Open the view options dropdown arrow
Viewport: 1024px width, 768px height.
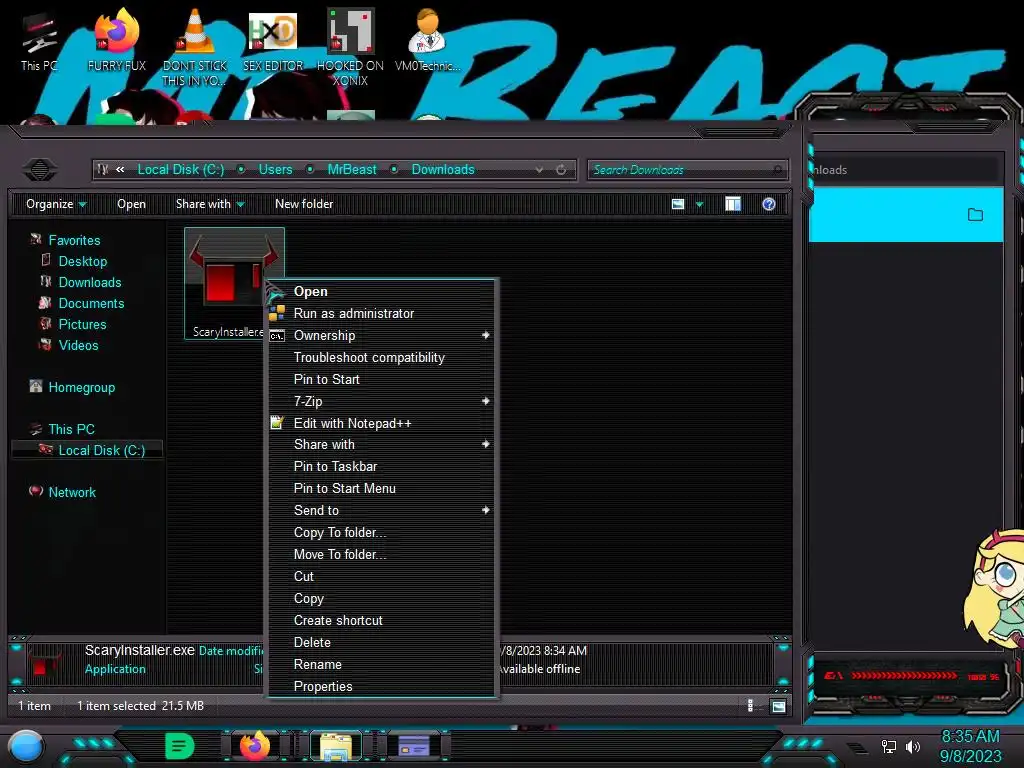tap(699, 204)
